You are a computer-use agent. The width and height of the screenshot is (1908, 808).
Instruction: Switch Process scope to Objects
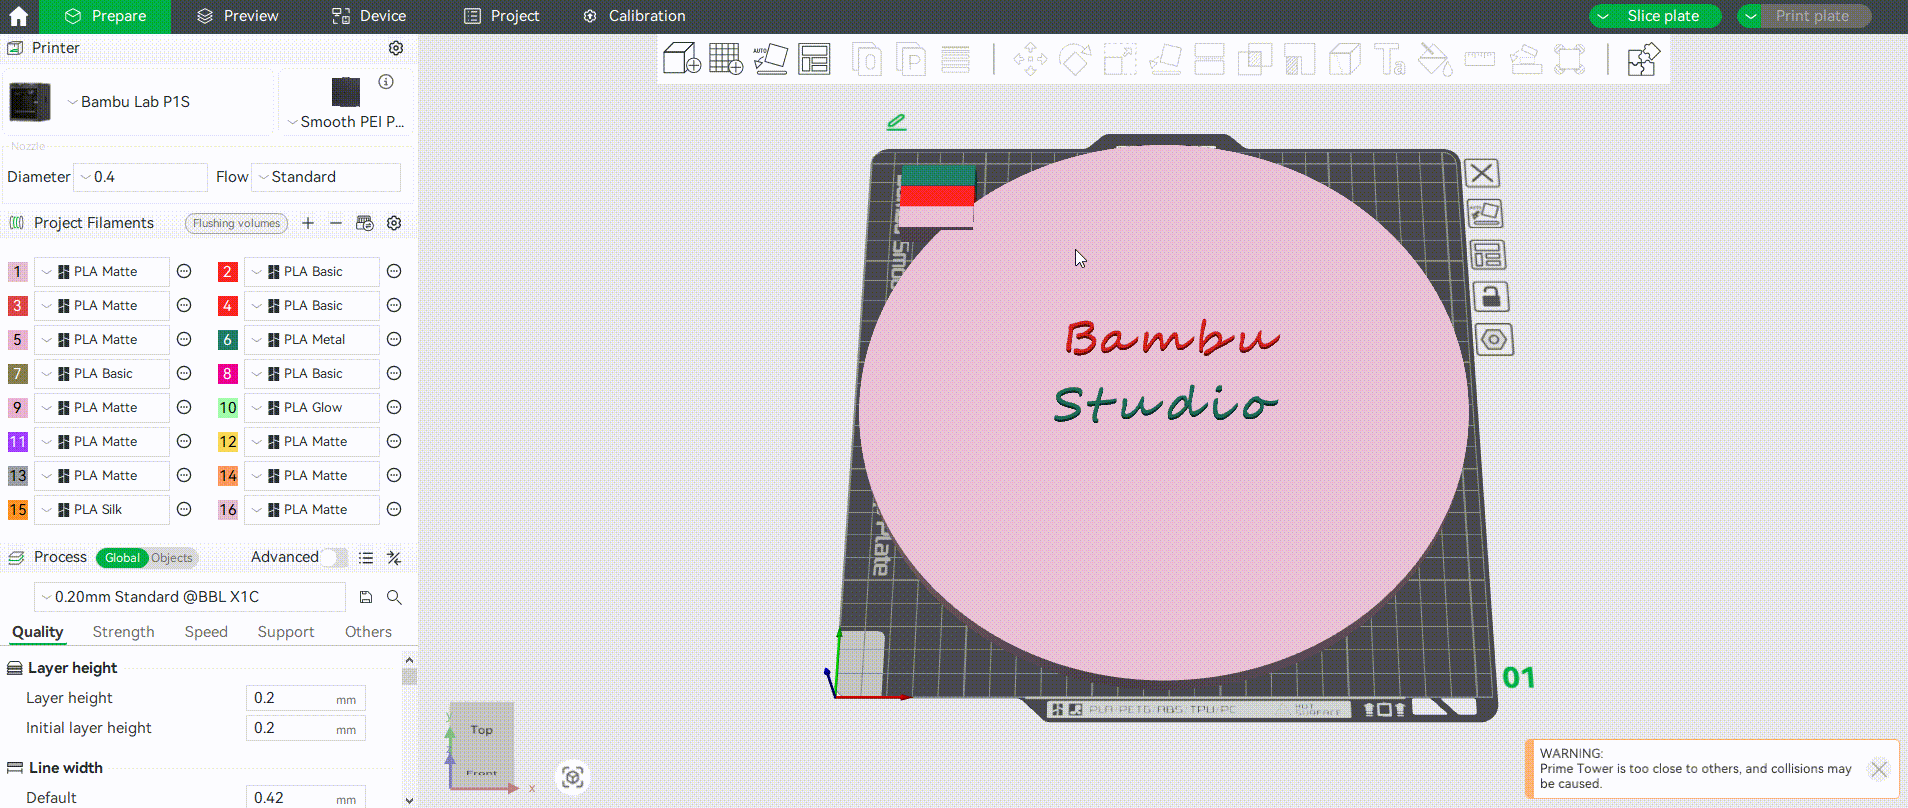point(172,558)
